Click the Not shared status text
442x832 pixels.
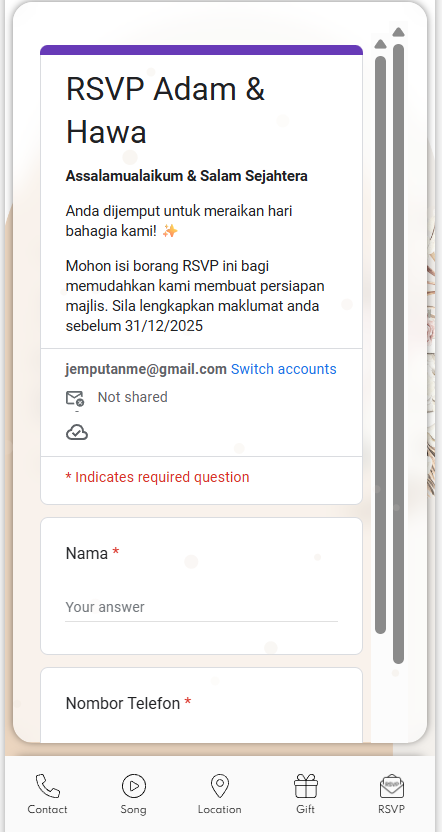[x=133, y=397]
